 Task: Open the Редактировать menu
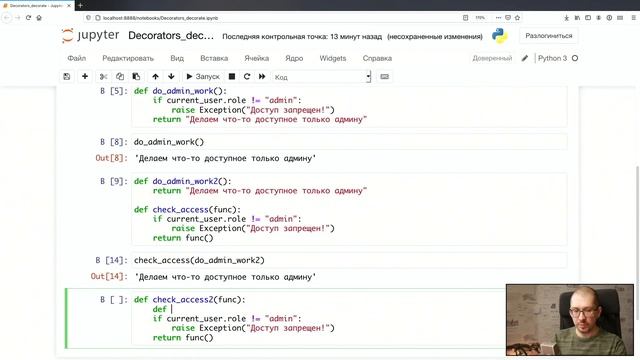click(128, 58)
